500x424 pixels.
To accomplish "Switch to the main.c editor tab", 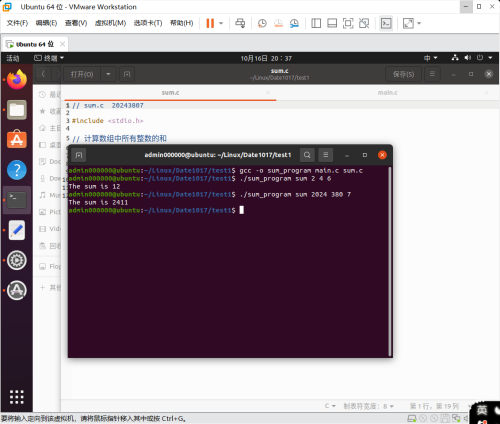I will click(388, 93).
